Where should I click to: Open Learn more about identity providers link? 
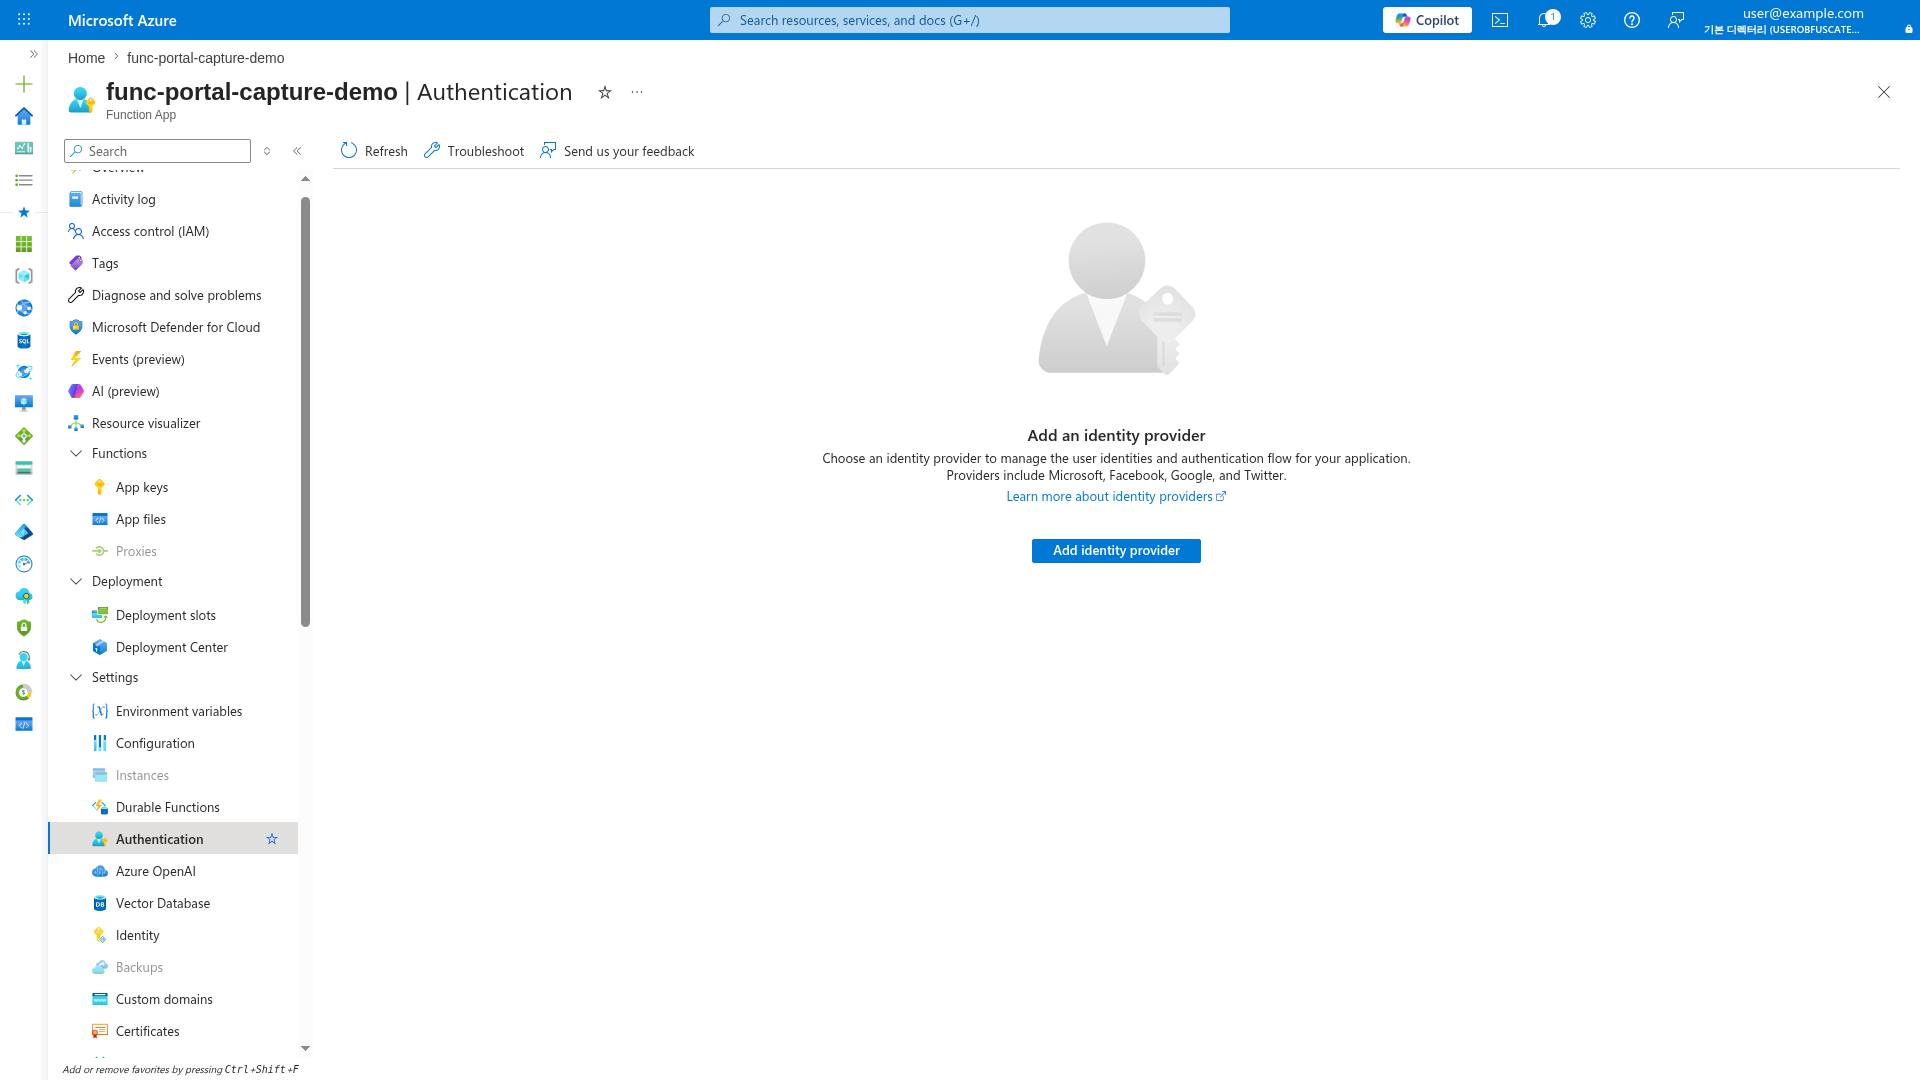coord(1116,497)
